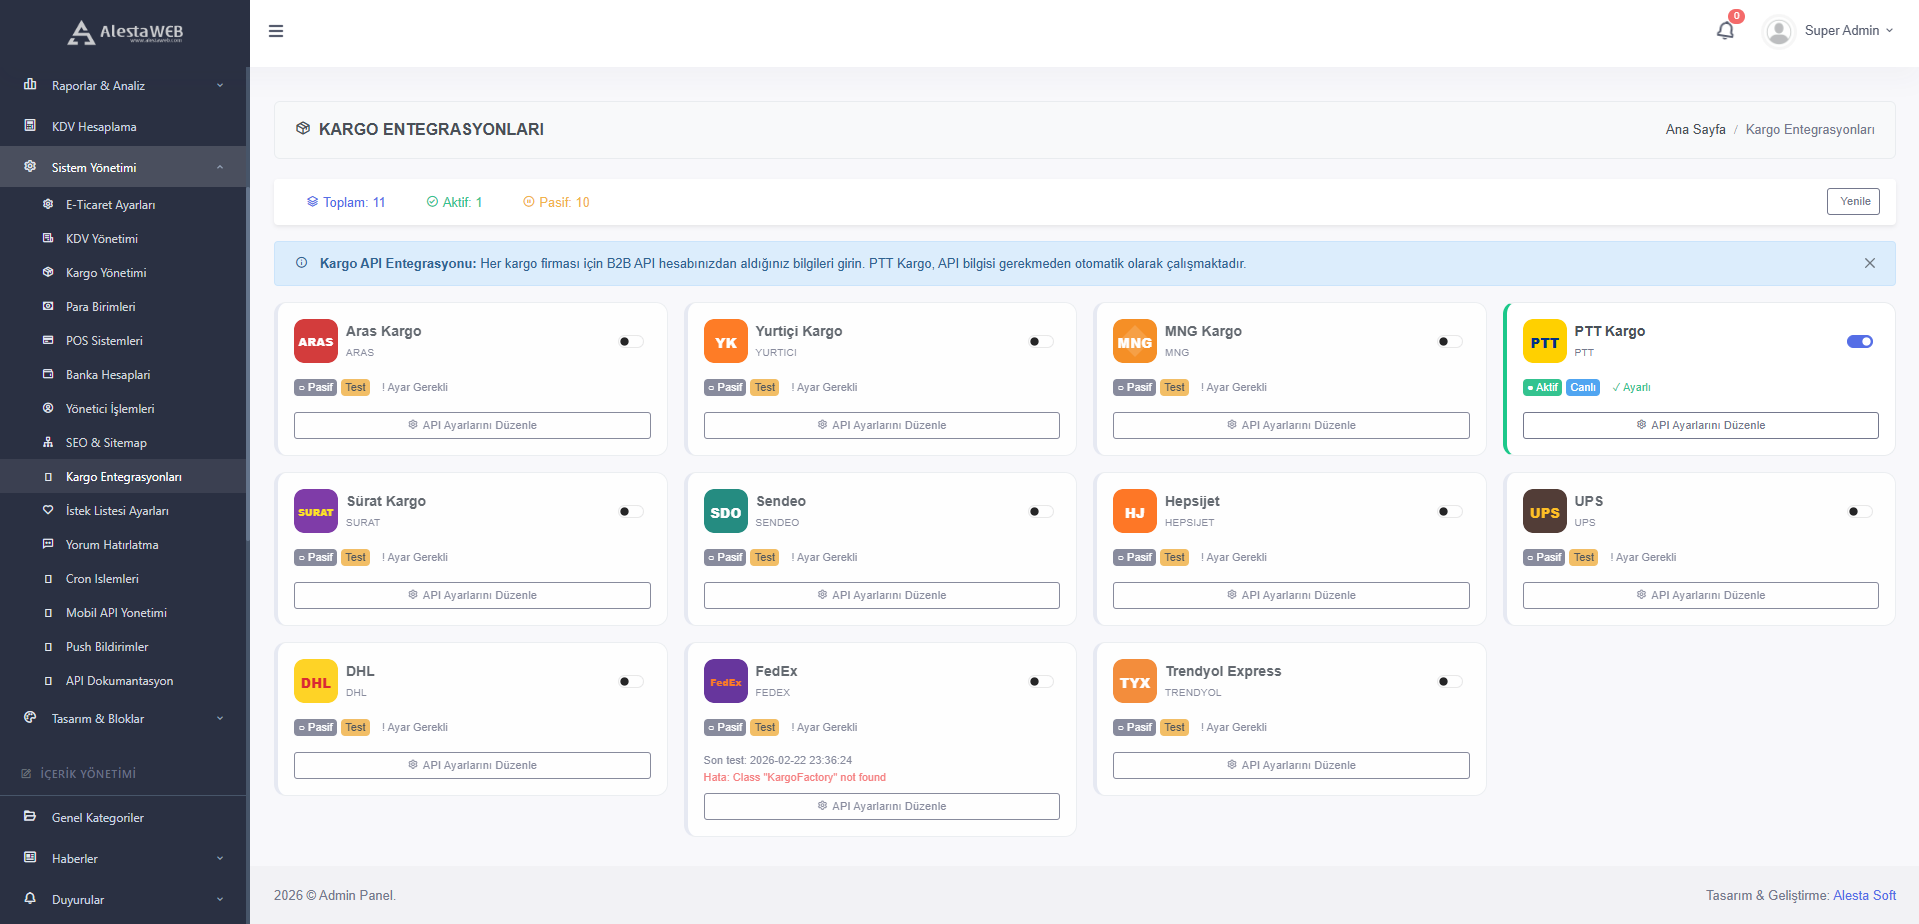This screenshot has width=1919, height=924.
Task: Select the POS Sistemleri menu item
Action: click(104, 341)
